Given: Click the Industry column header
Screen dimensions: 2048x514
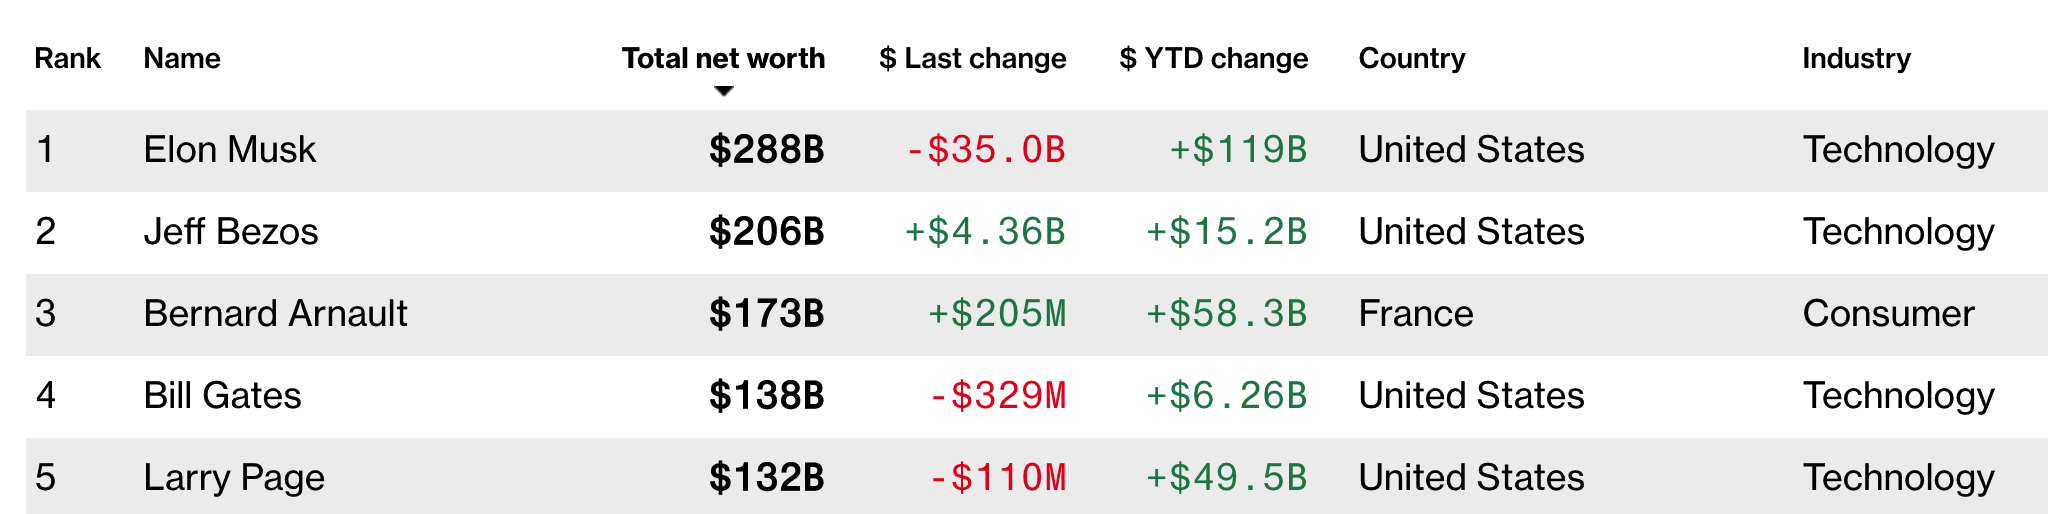Looking at the screenshot, I should (1856, 58).
